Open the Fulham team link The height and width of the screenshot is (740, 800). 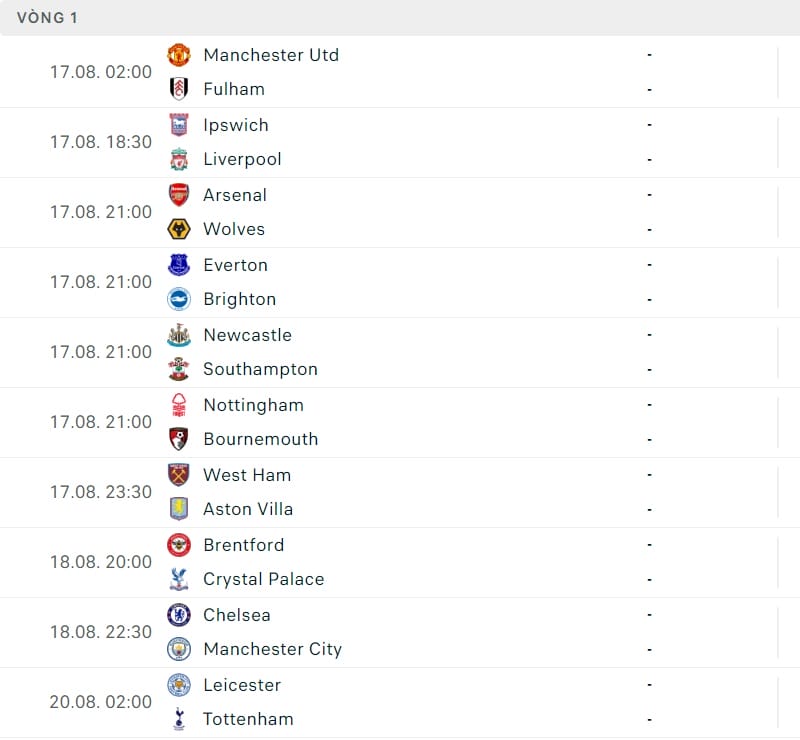tap(234, 89)
